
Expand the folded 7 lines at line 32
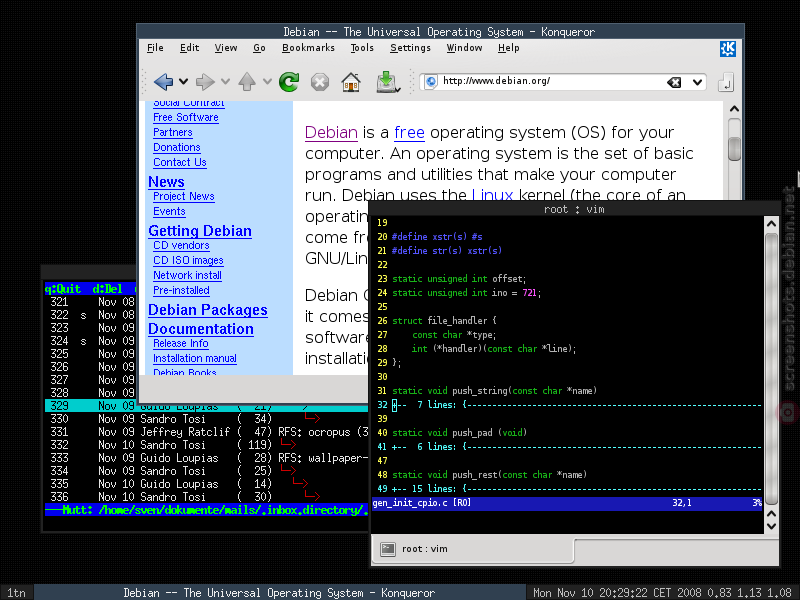coord(577,405)
